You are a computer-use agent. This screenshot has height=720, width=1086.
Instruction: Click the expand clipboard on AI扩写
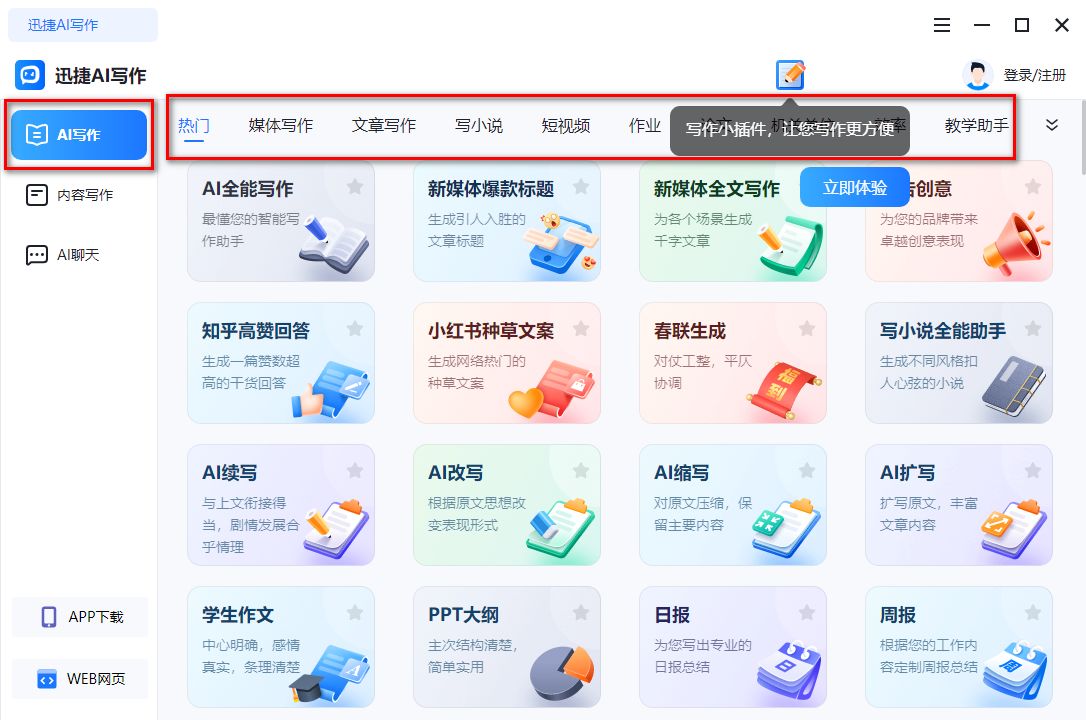click(x=1013, y=528)
